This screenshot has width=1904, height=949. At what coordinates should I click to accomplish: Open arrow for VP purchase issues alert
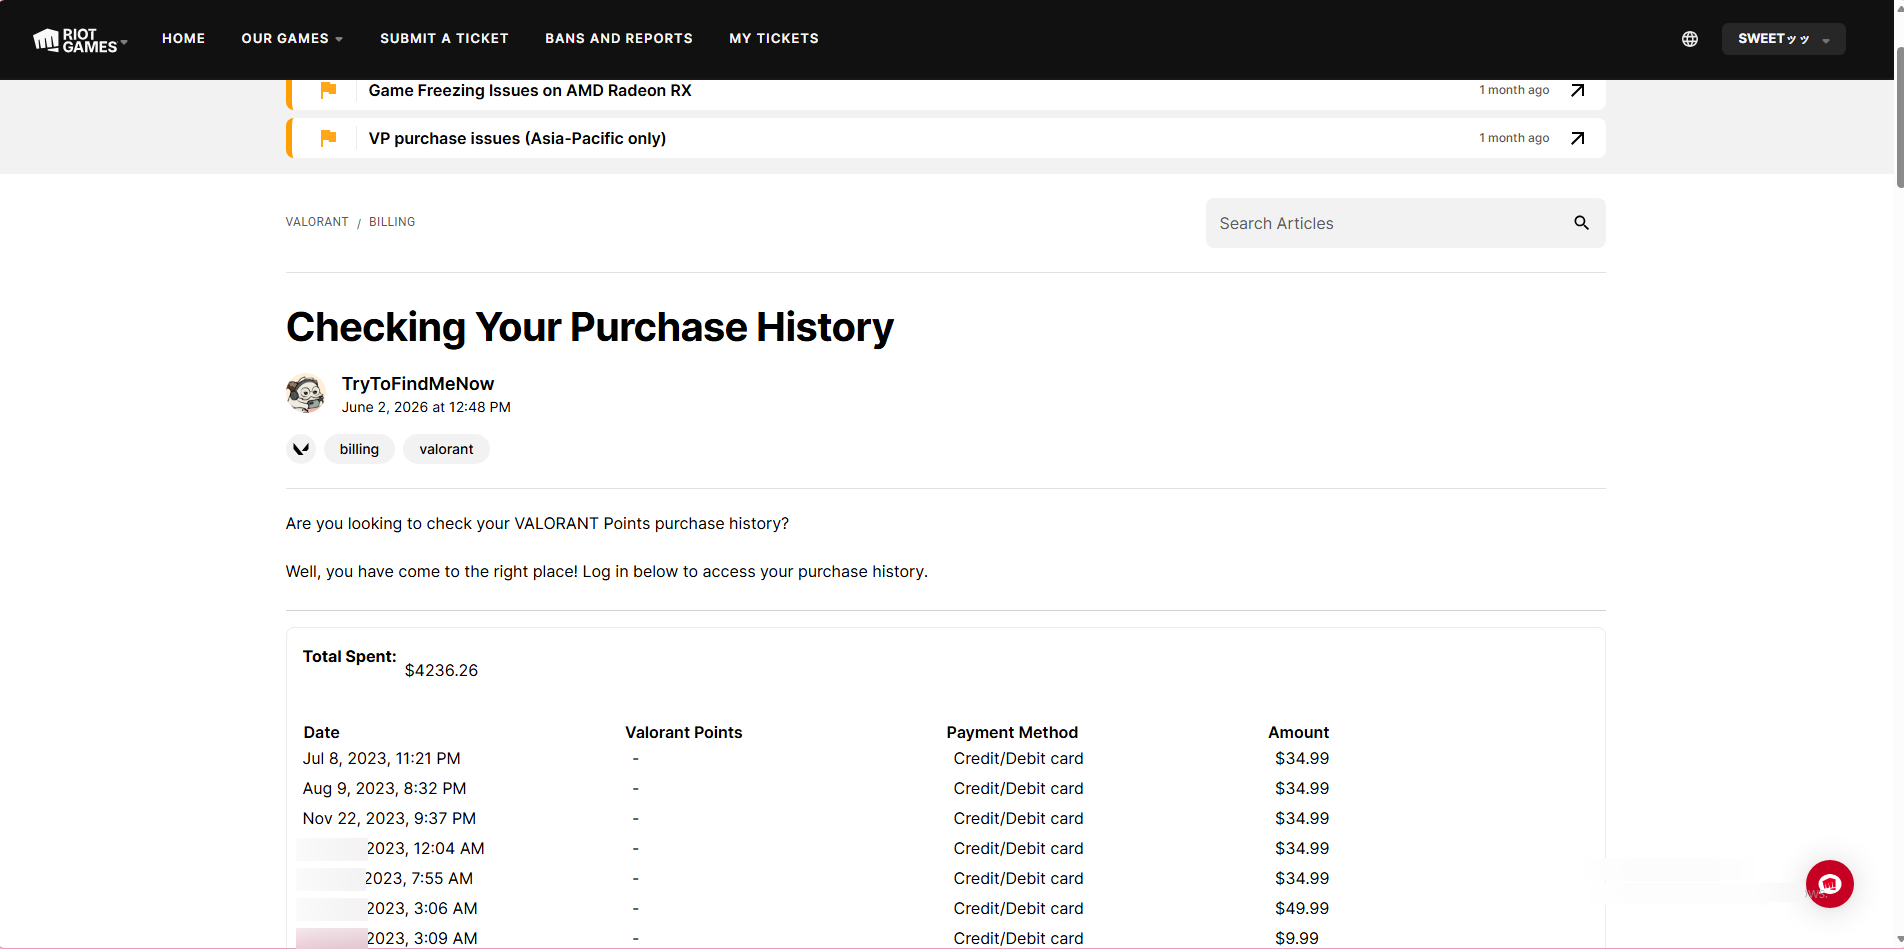(1578, 138)
